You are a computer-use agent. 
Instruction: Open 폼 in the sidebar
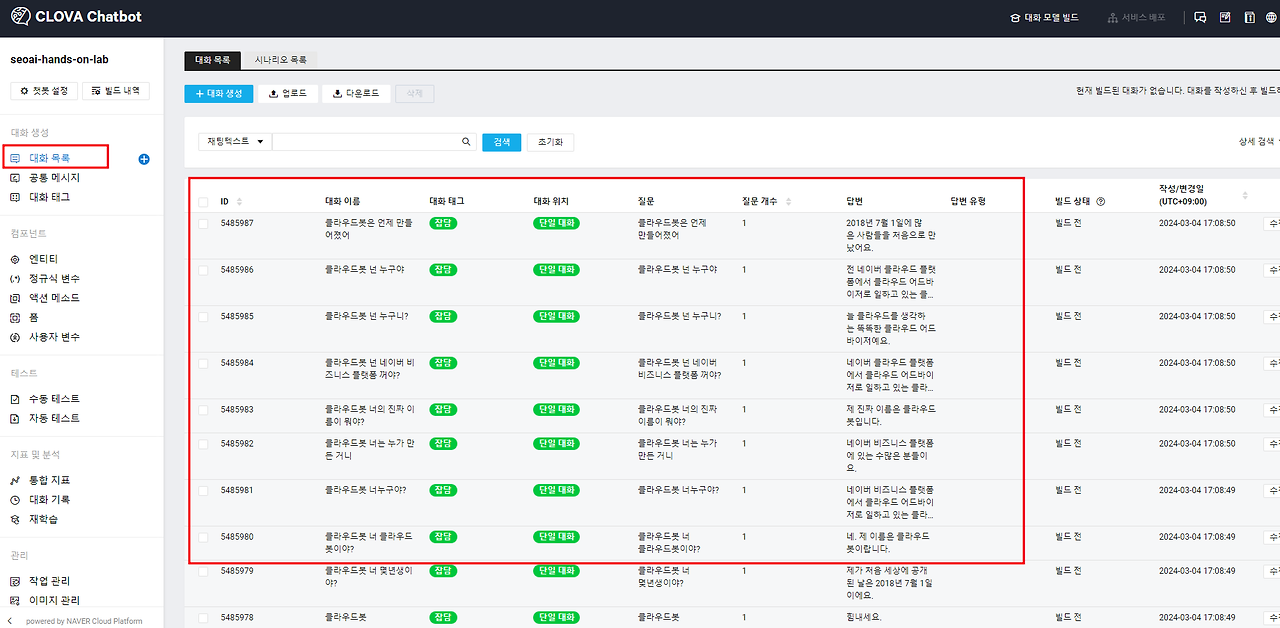34,317
